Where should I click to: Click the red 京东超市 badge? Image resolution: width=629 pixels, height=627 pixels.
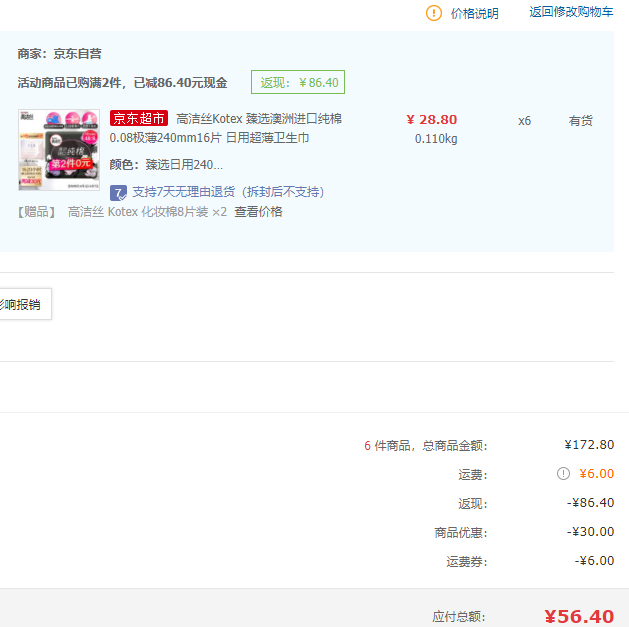[x=139, y=119]
